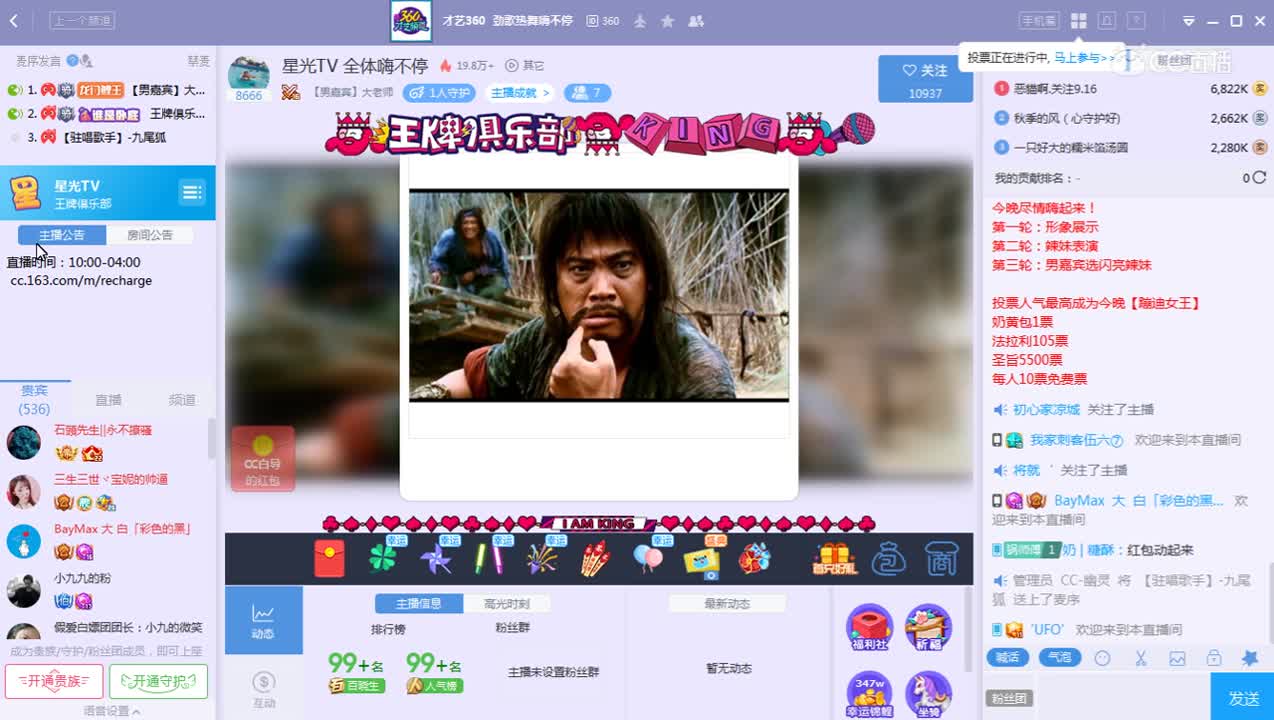Click the star favorite icon in title bar
This screenshot has width=1274, height=720.
[x=668, y=21]
